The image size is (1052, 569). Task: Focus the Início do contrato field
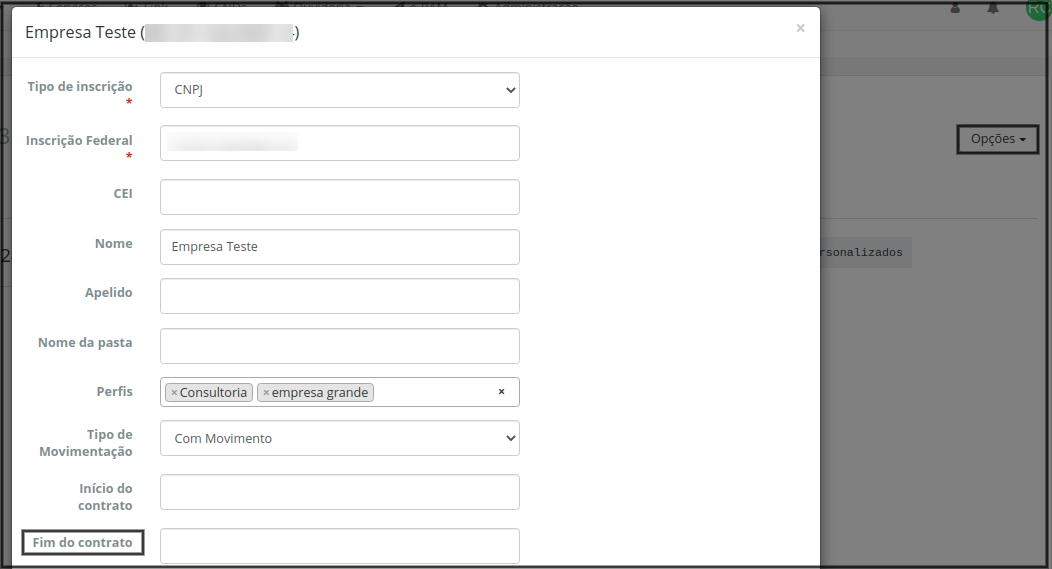pos(340,492)
